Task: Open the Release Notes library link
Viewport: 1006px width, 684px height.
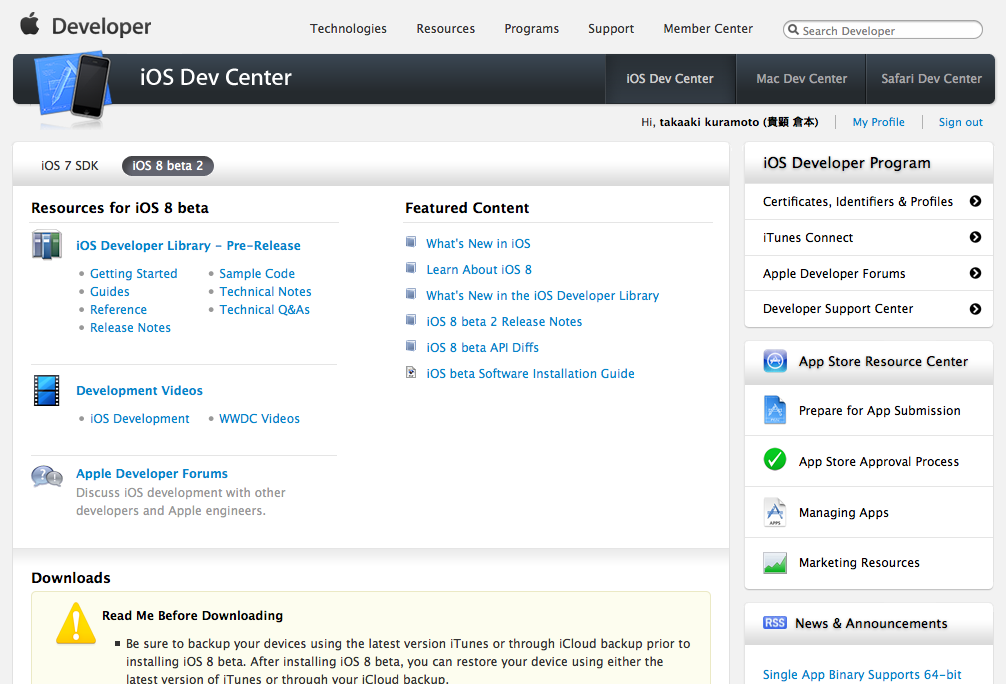Action: pos(130,327)
